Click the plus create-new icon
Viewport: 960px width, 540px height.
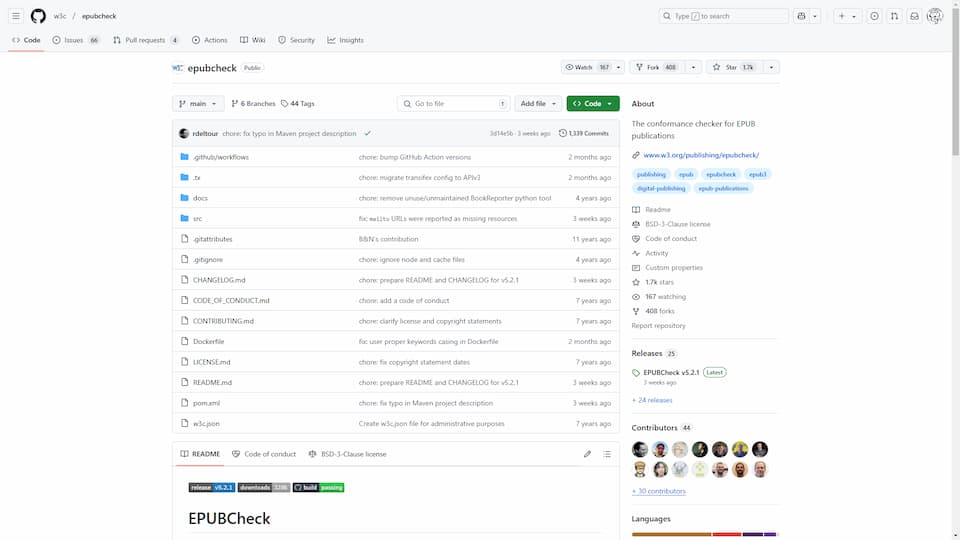click(x=842, y=16)
